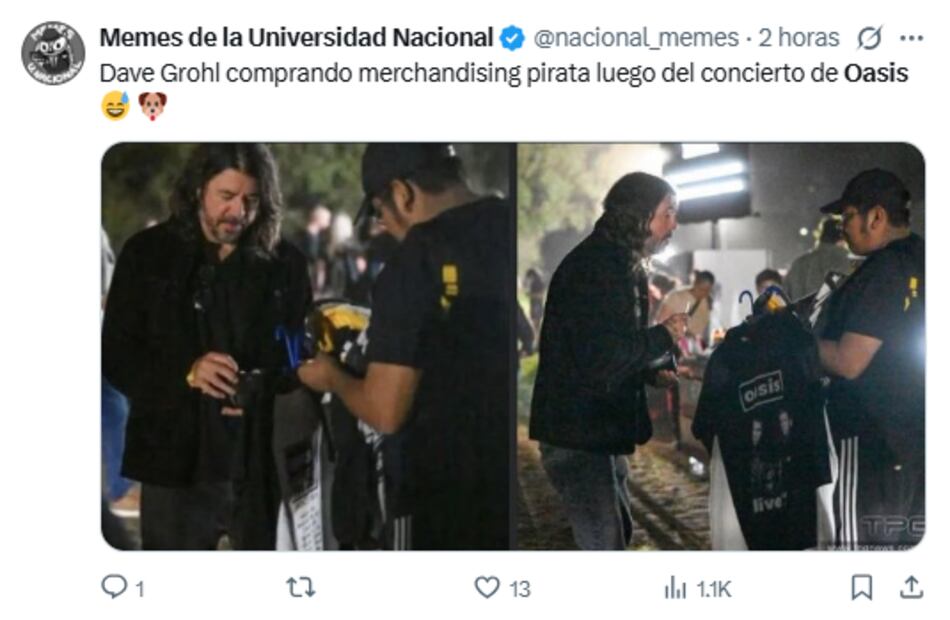The width and height of the screenshot is (950, 620).
Task: Click the share upload icon
Action: pyautogui.click(x=911, y=587)
